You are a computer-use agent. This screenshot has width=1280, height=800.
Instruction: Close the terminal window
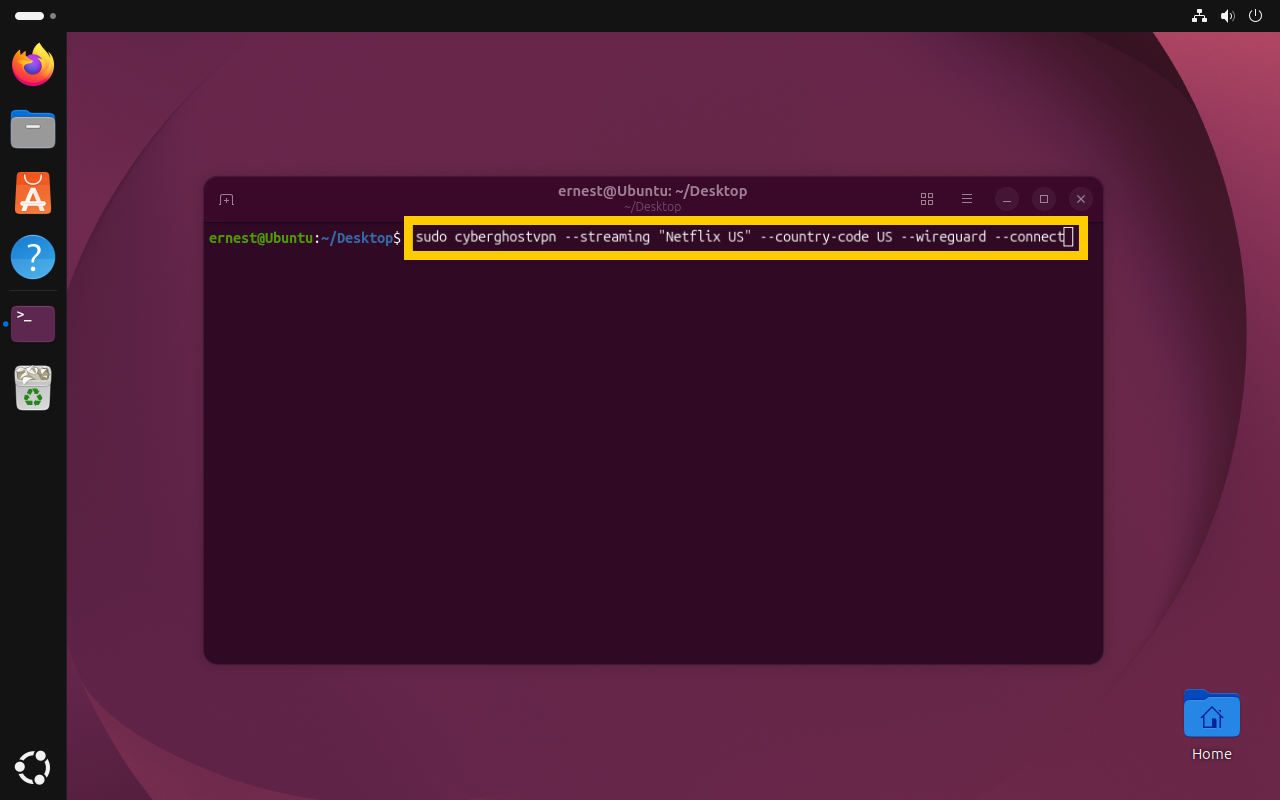coord(1081,199)
